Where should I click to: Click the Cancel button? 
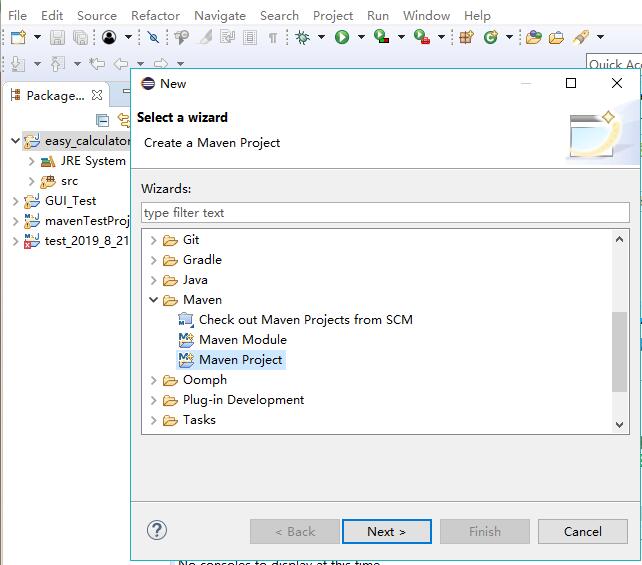click(x=583, y=531)
